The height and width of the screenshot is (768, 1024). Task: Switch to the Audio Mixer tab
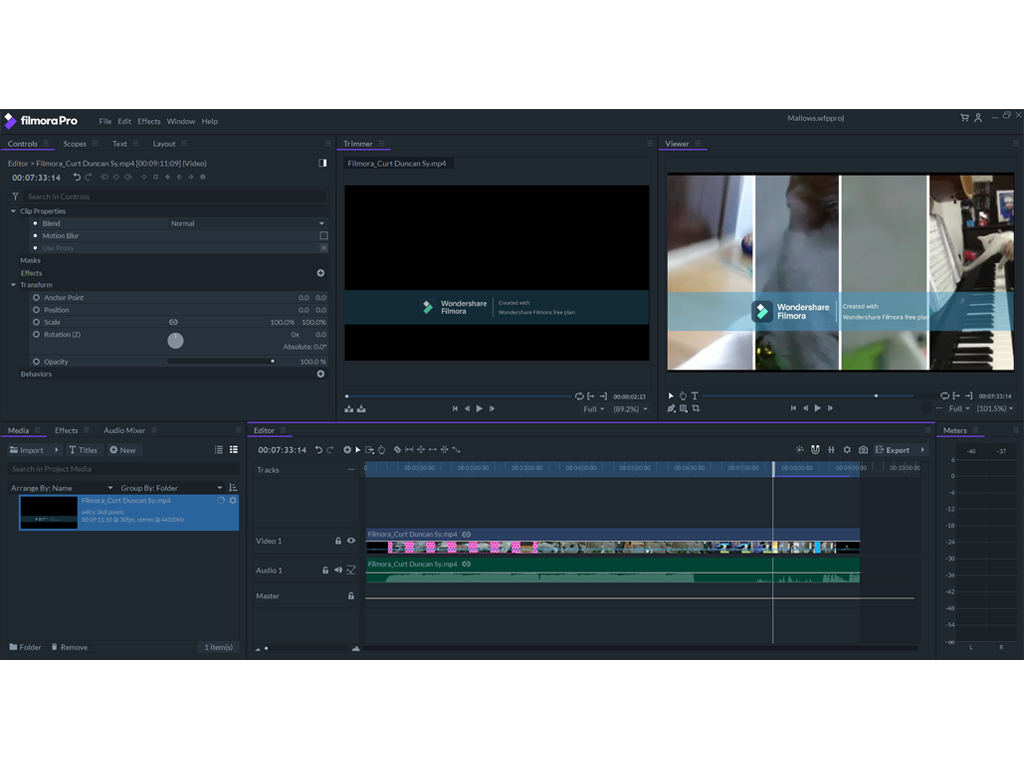tap(124, 430)
